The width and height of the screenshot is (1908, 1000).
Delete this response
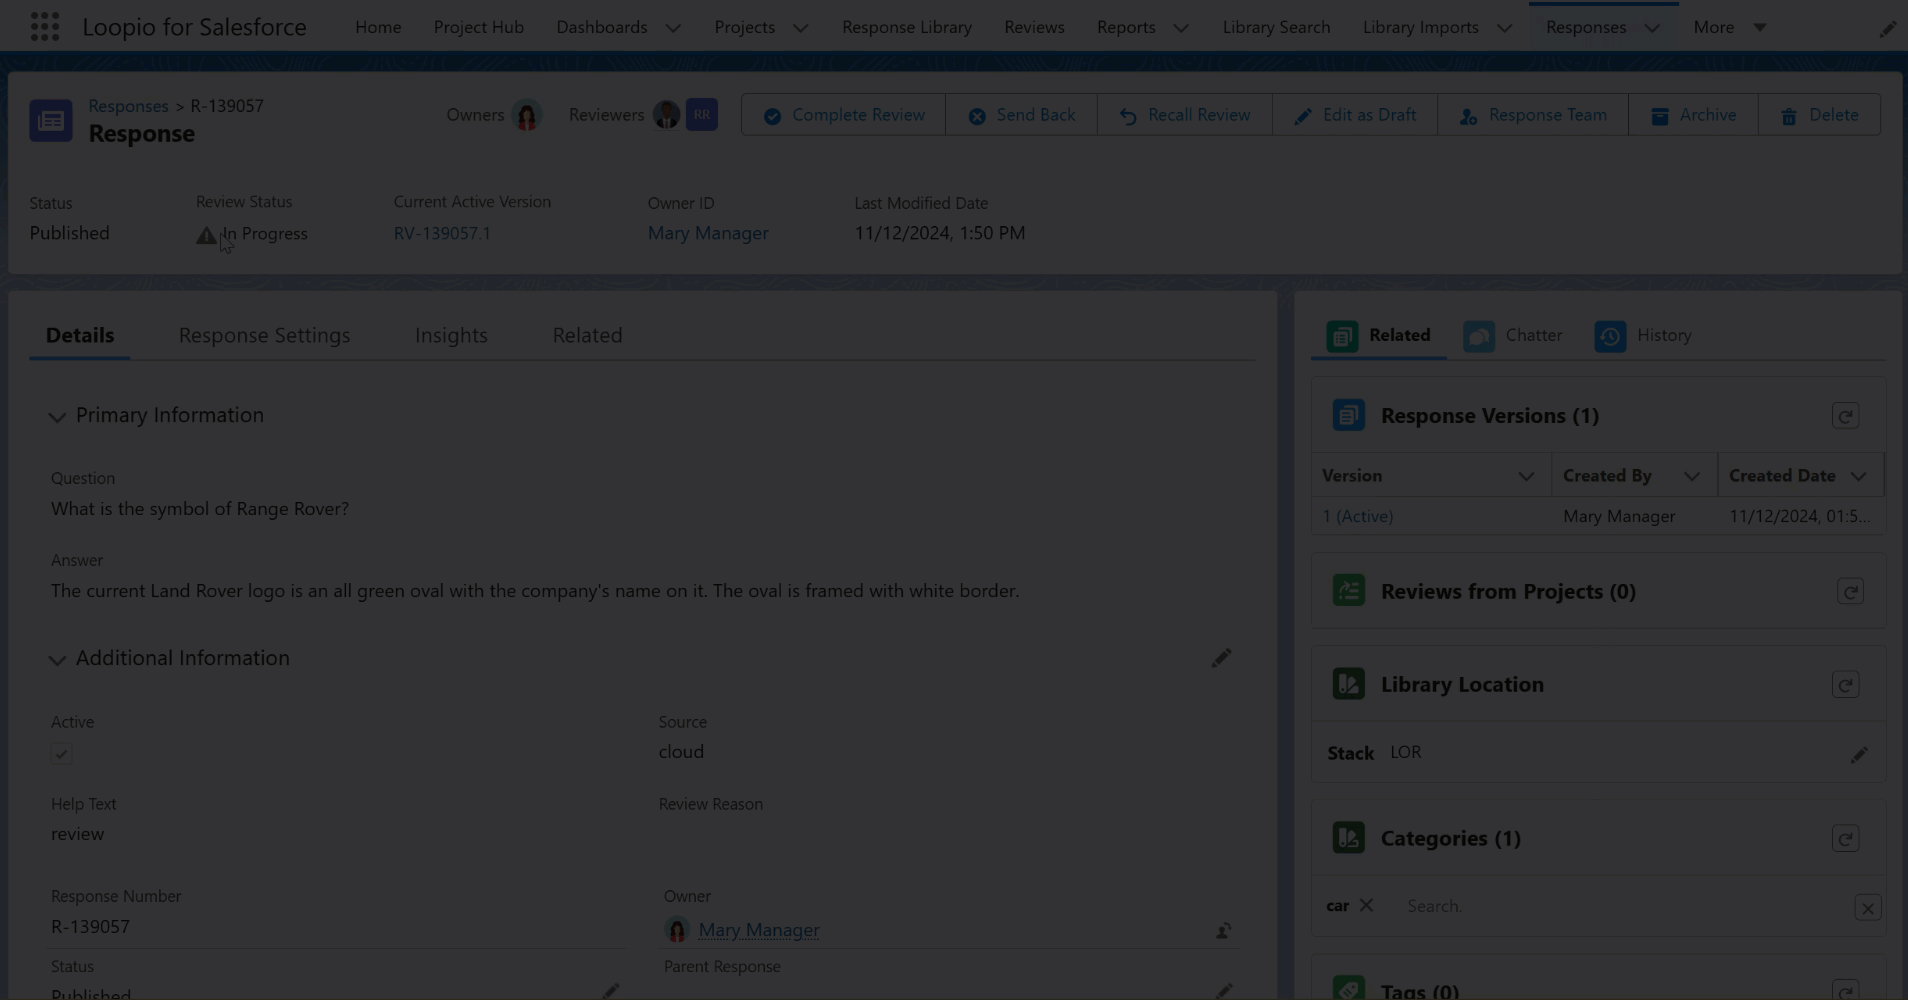click(1819, 115)
